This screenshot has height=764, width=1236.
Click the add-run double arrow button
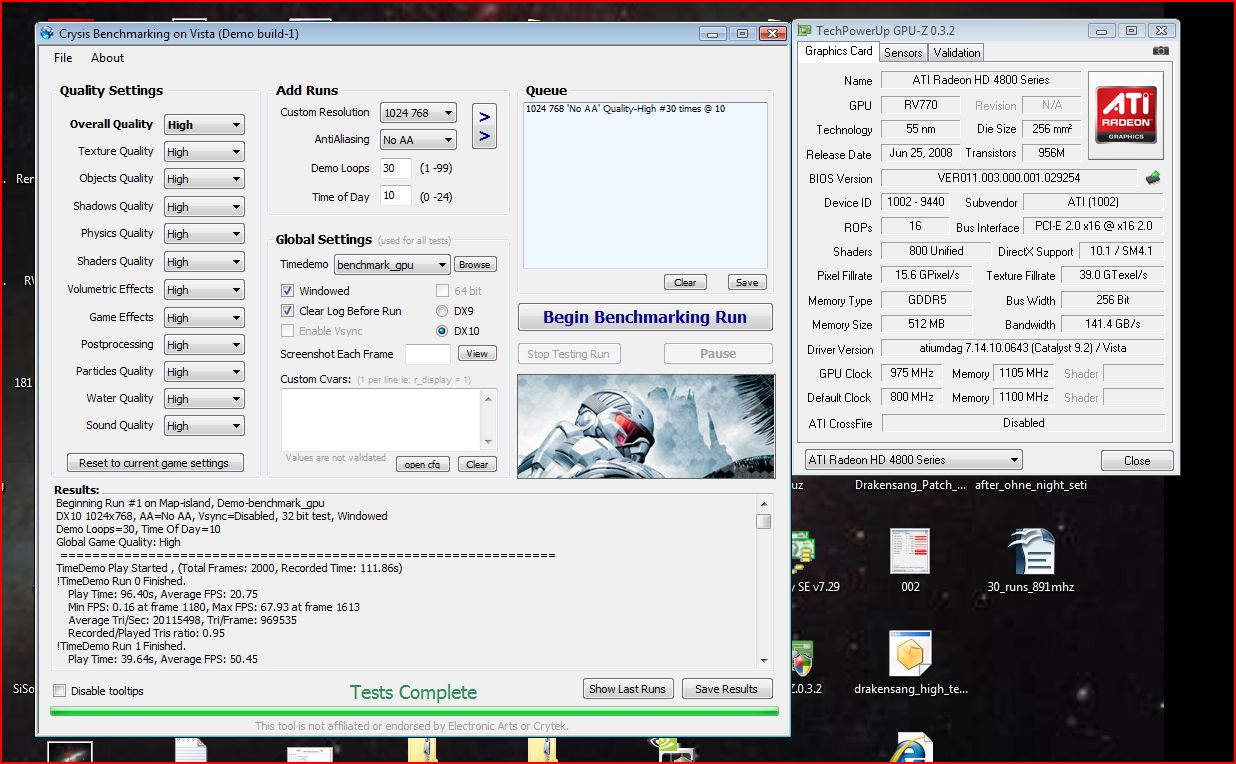click(x=485, y=126)
